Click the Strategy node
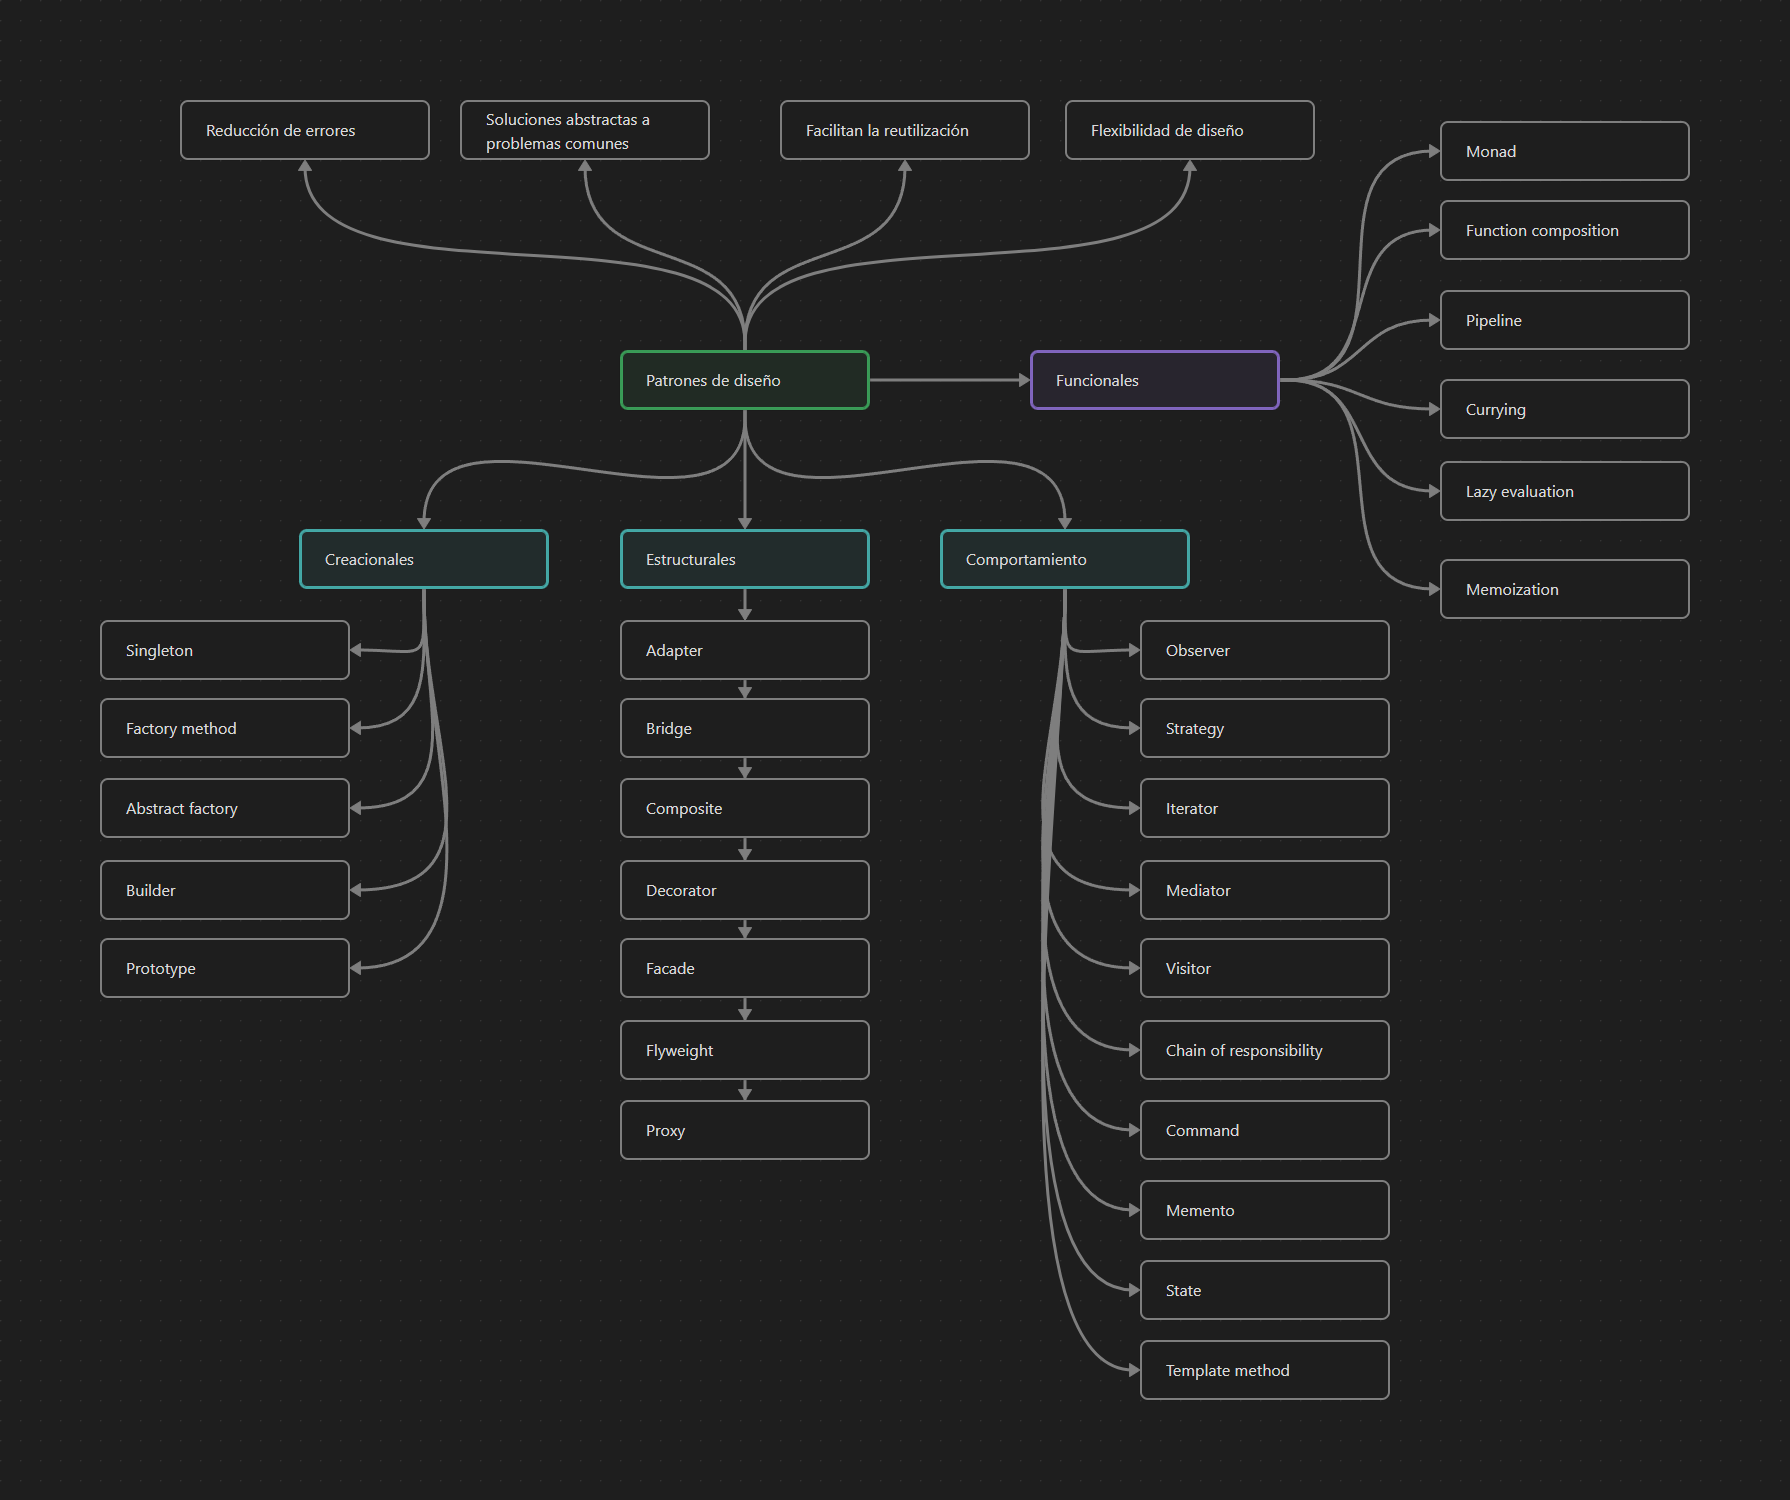The width and height of the screenshot is (1790, 1500). [1265, 728]
